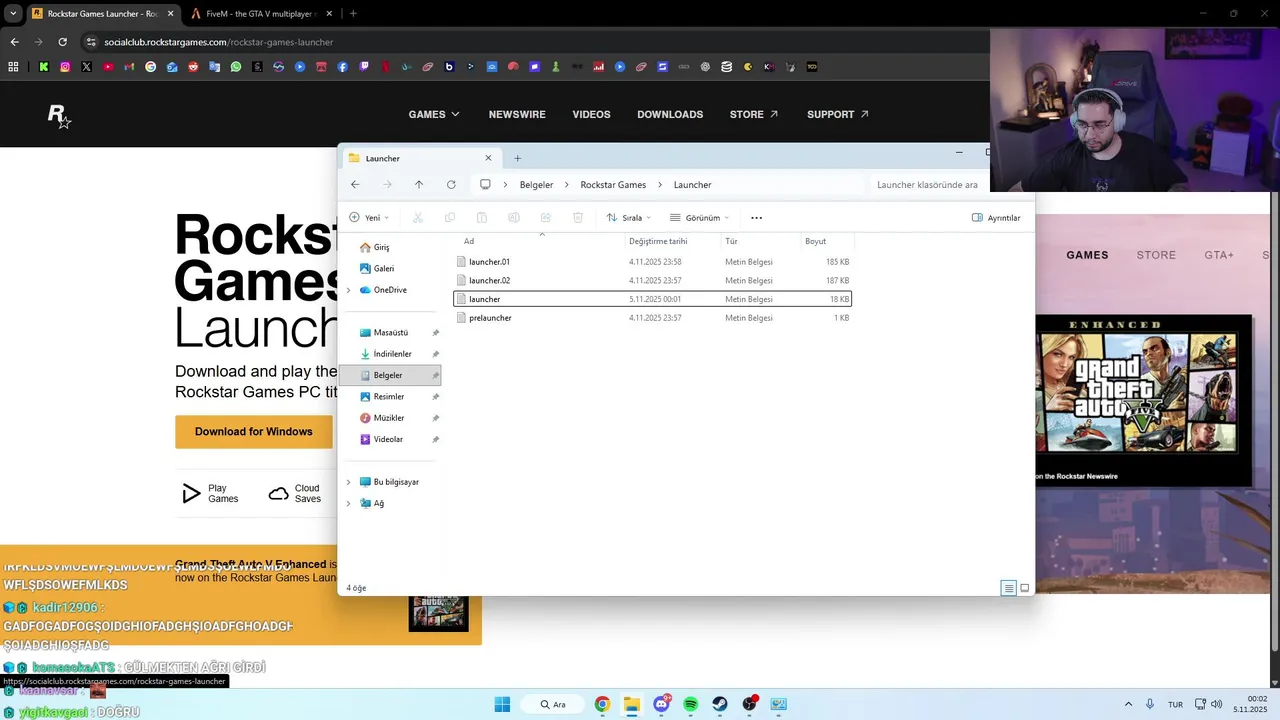
Task: Reload the Rockstar launcher page
Action: coord(62,42)
